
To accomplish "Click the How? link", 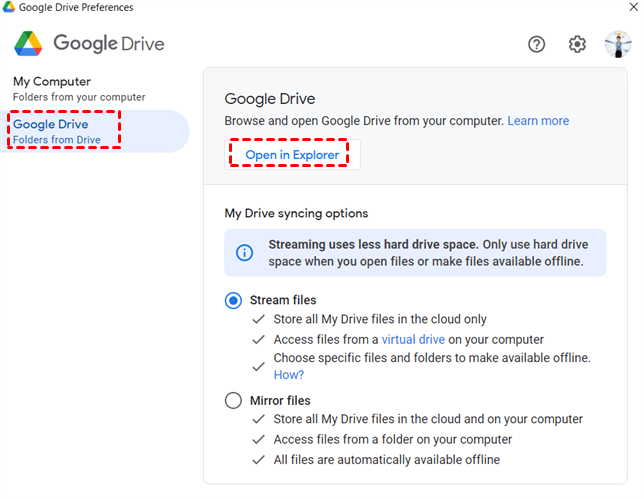I will point(288,375).
